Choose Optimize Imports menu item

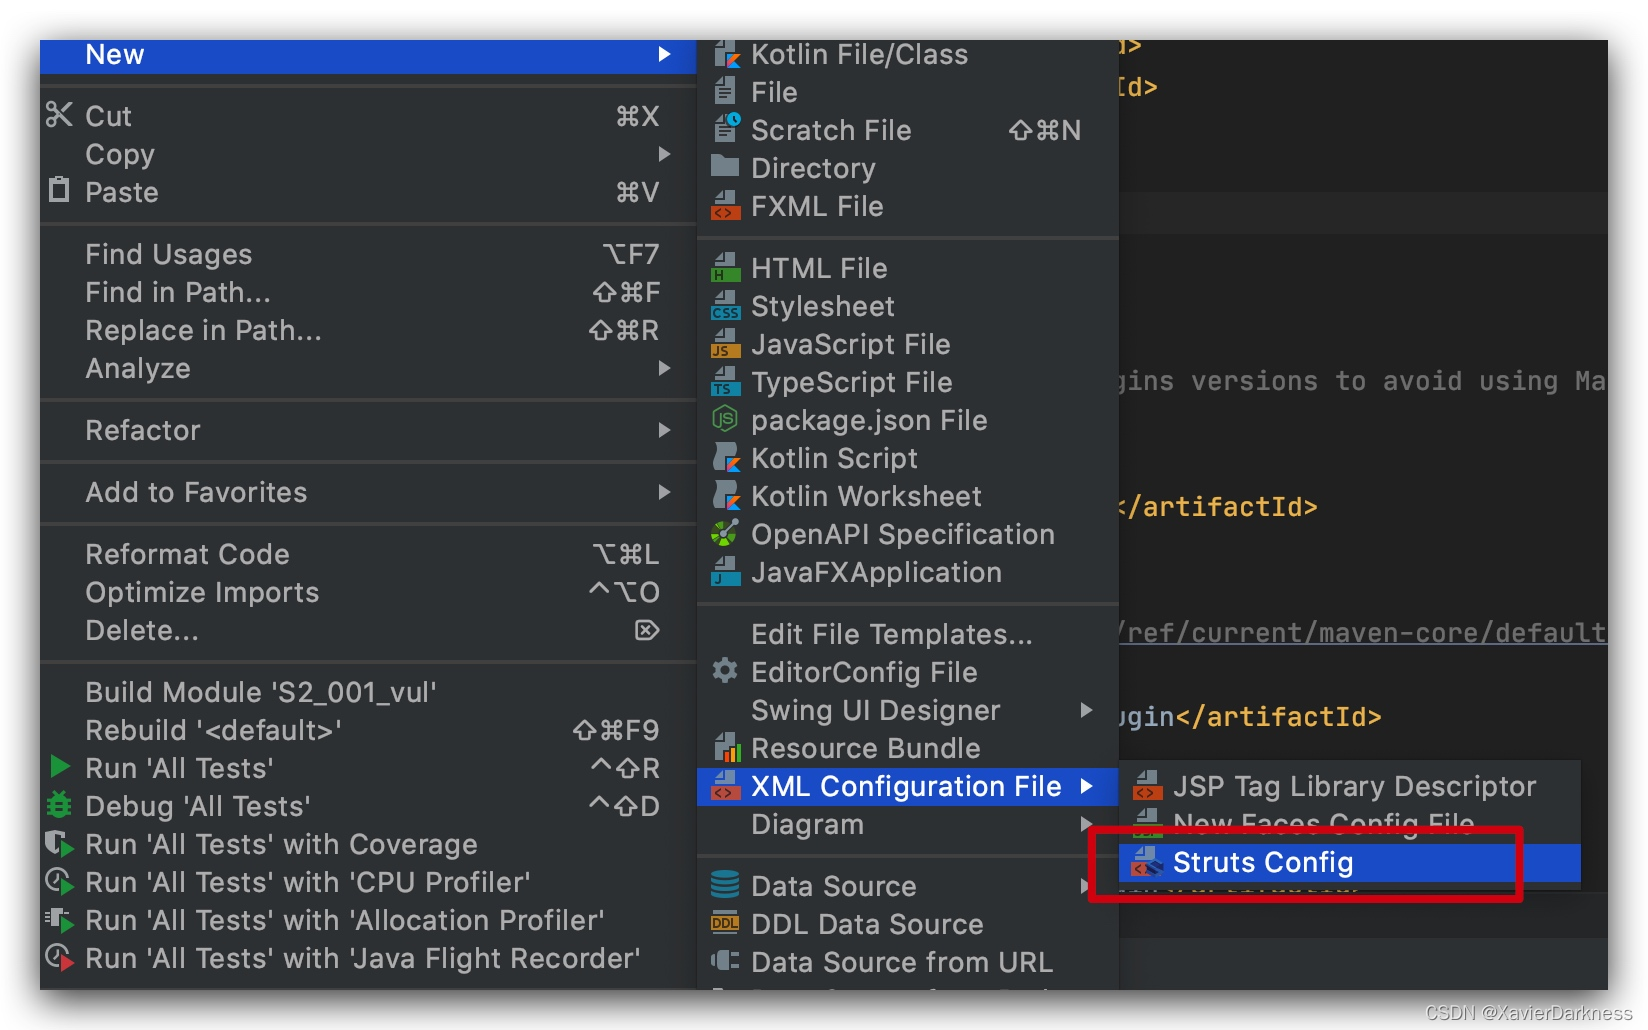point(368,592)
